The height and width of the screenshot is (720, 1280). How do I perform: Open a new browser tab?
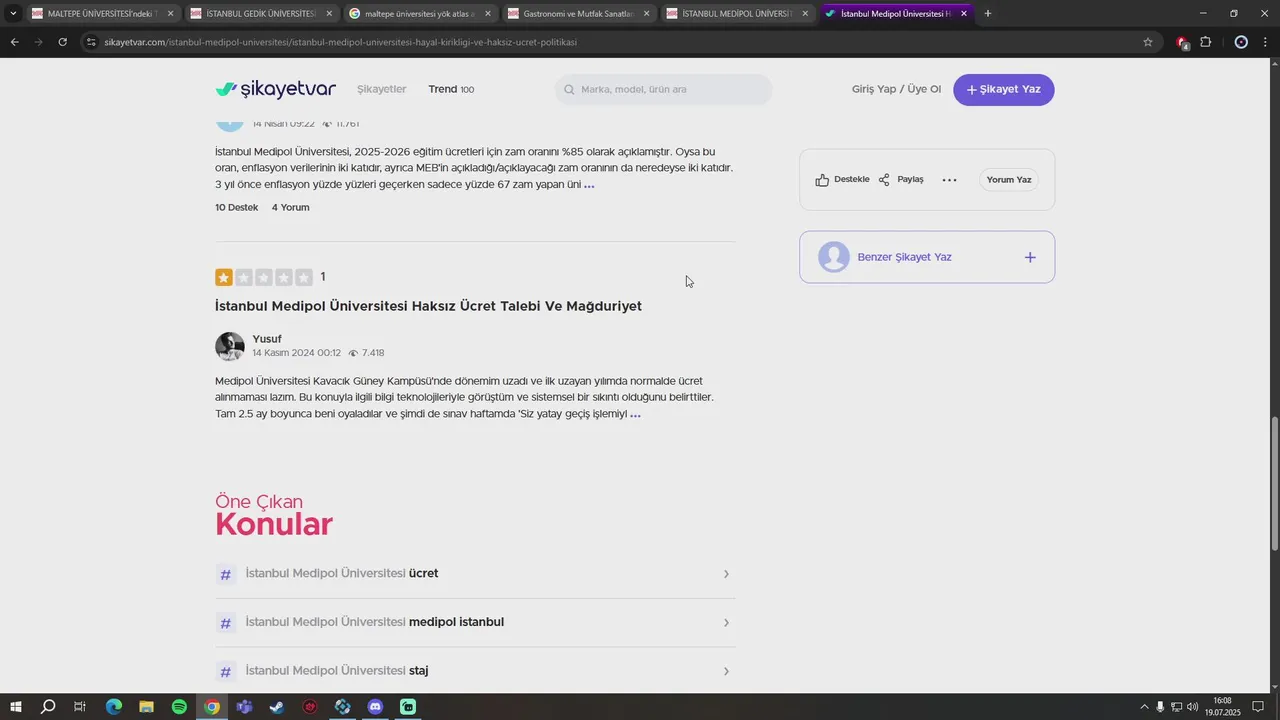[x=988, y=14]
